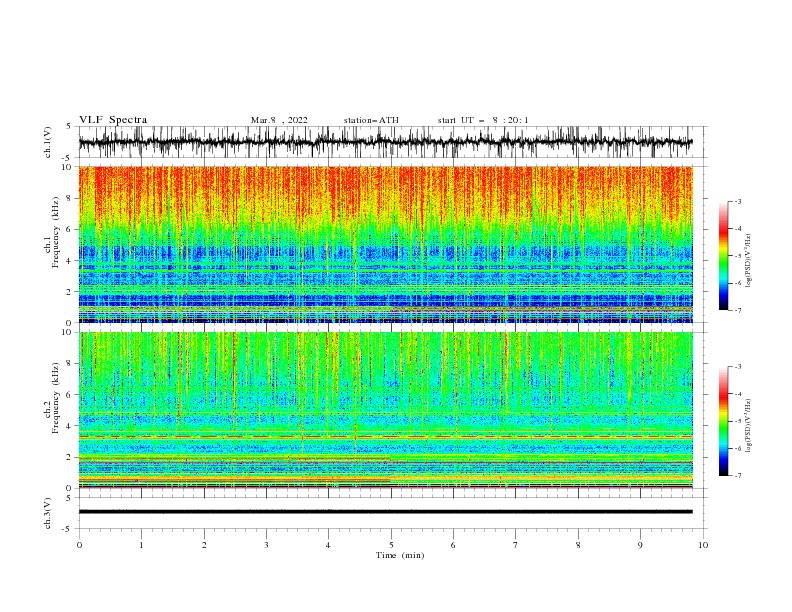Select the date text "Mar.8 , 2022"
Viewport: 792px width, 612px height.
point(279,120)
